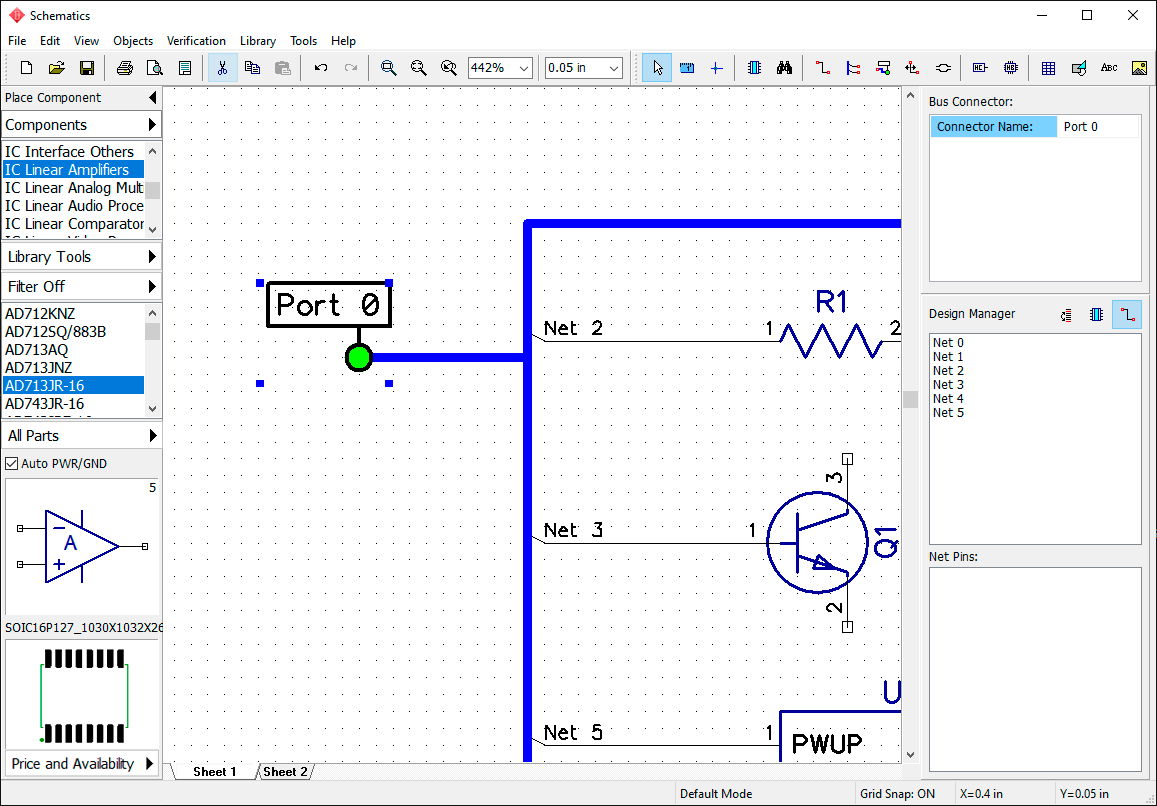
Task: Toggle the Auto PWR/GND checkbox
Action: (x=12, y=464)
